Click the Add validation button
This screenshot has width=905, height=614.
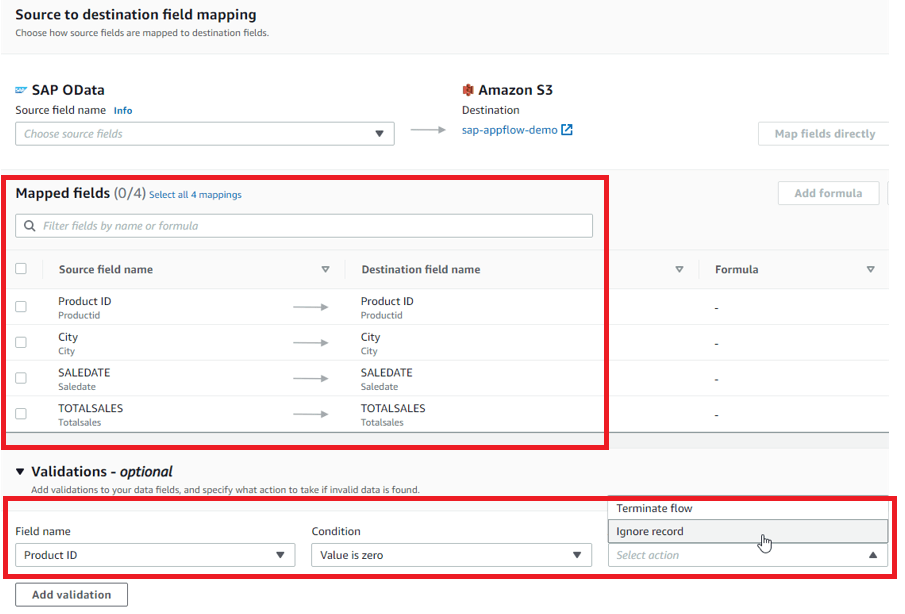click(x=72, y=595)
